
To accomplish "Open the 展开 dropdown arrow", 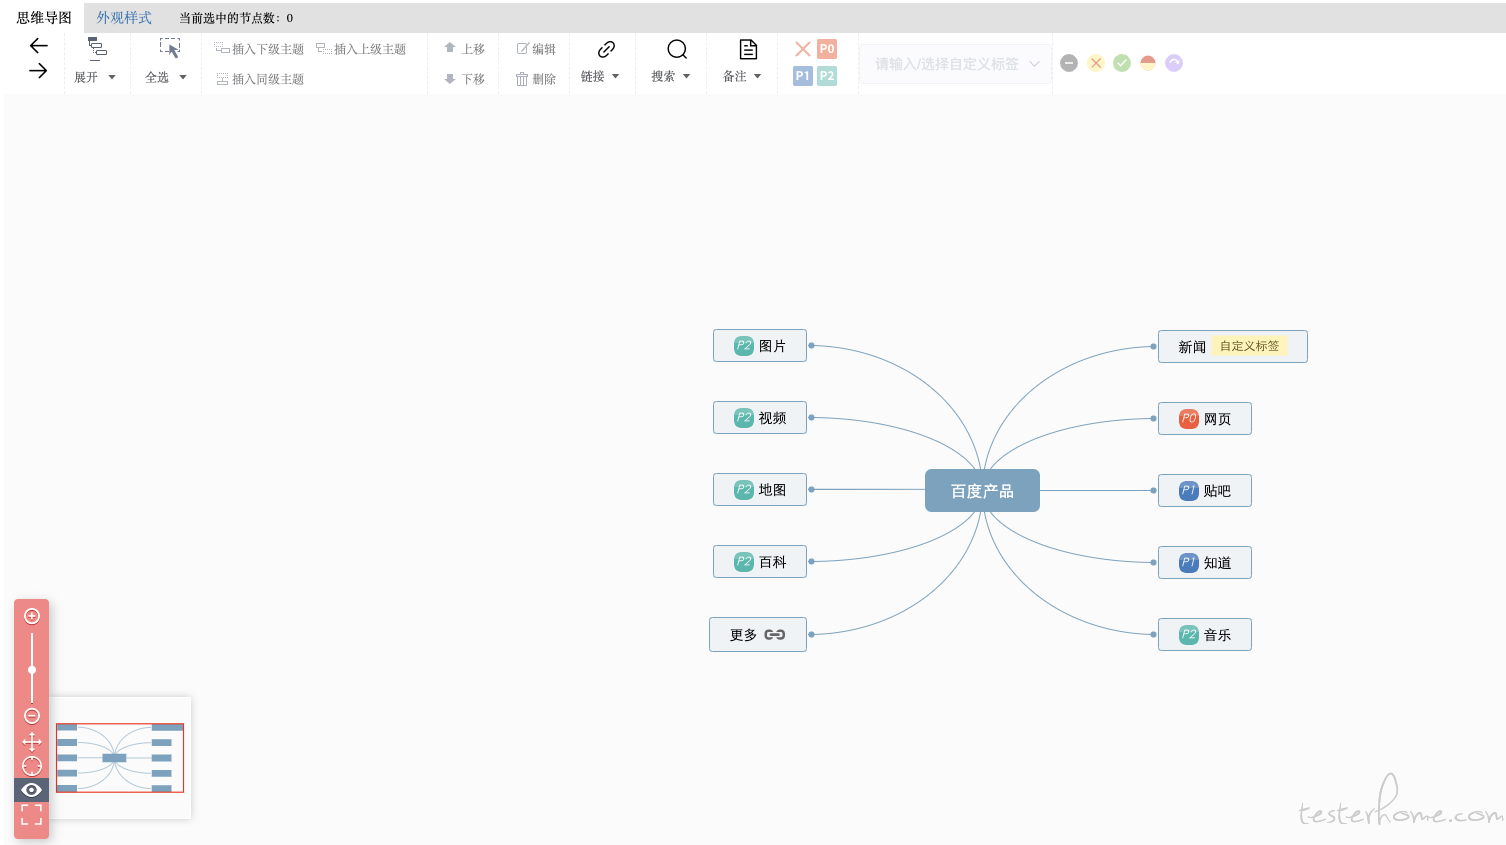I will [112, 77].
